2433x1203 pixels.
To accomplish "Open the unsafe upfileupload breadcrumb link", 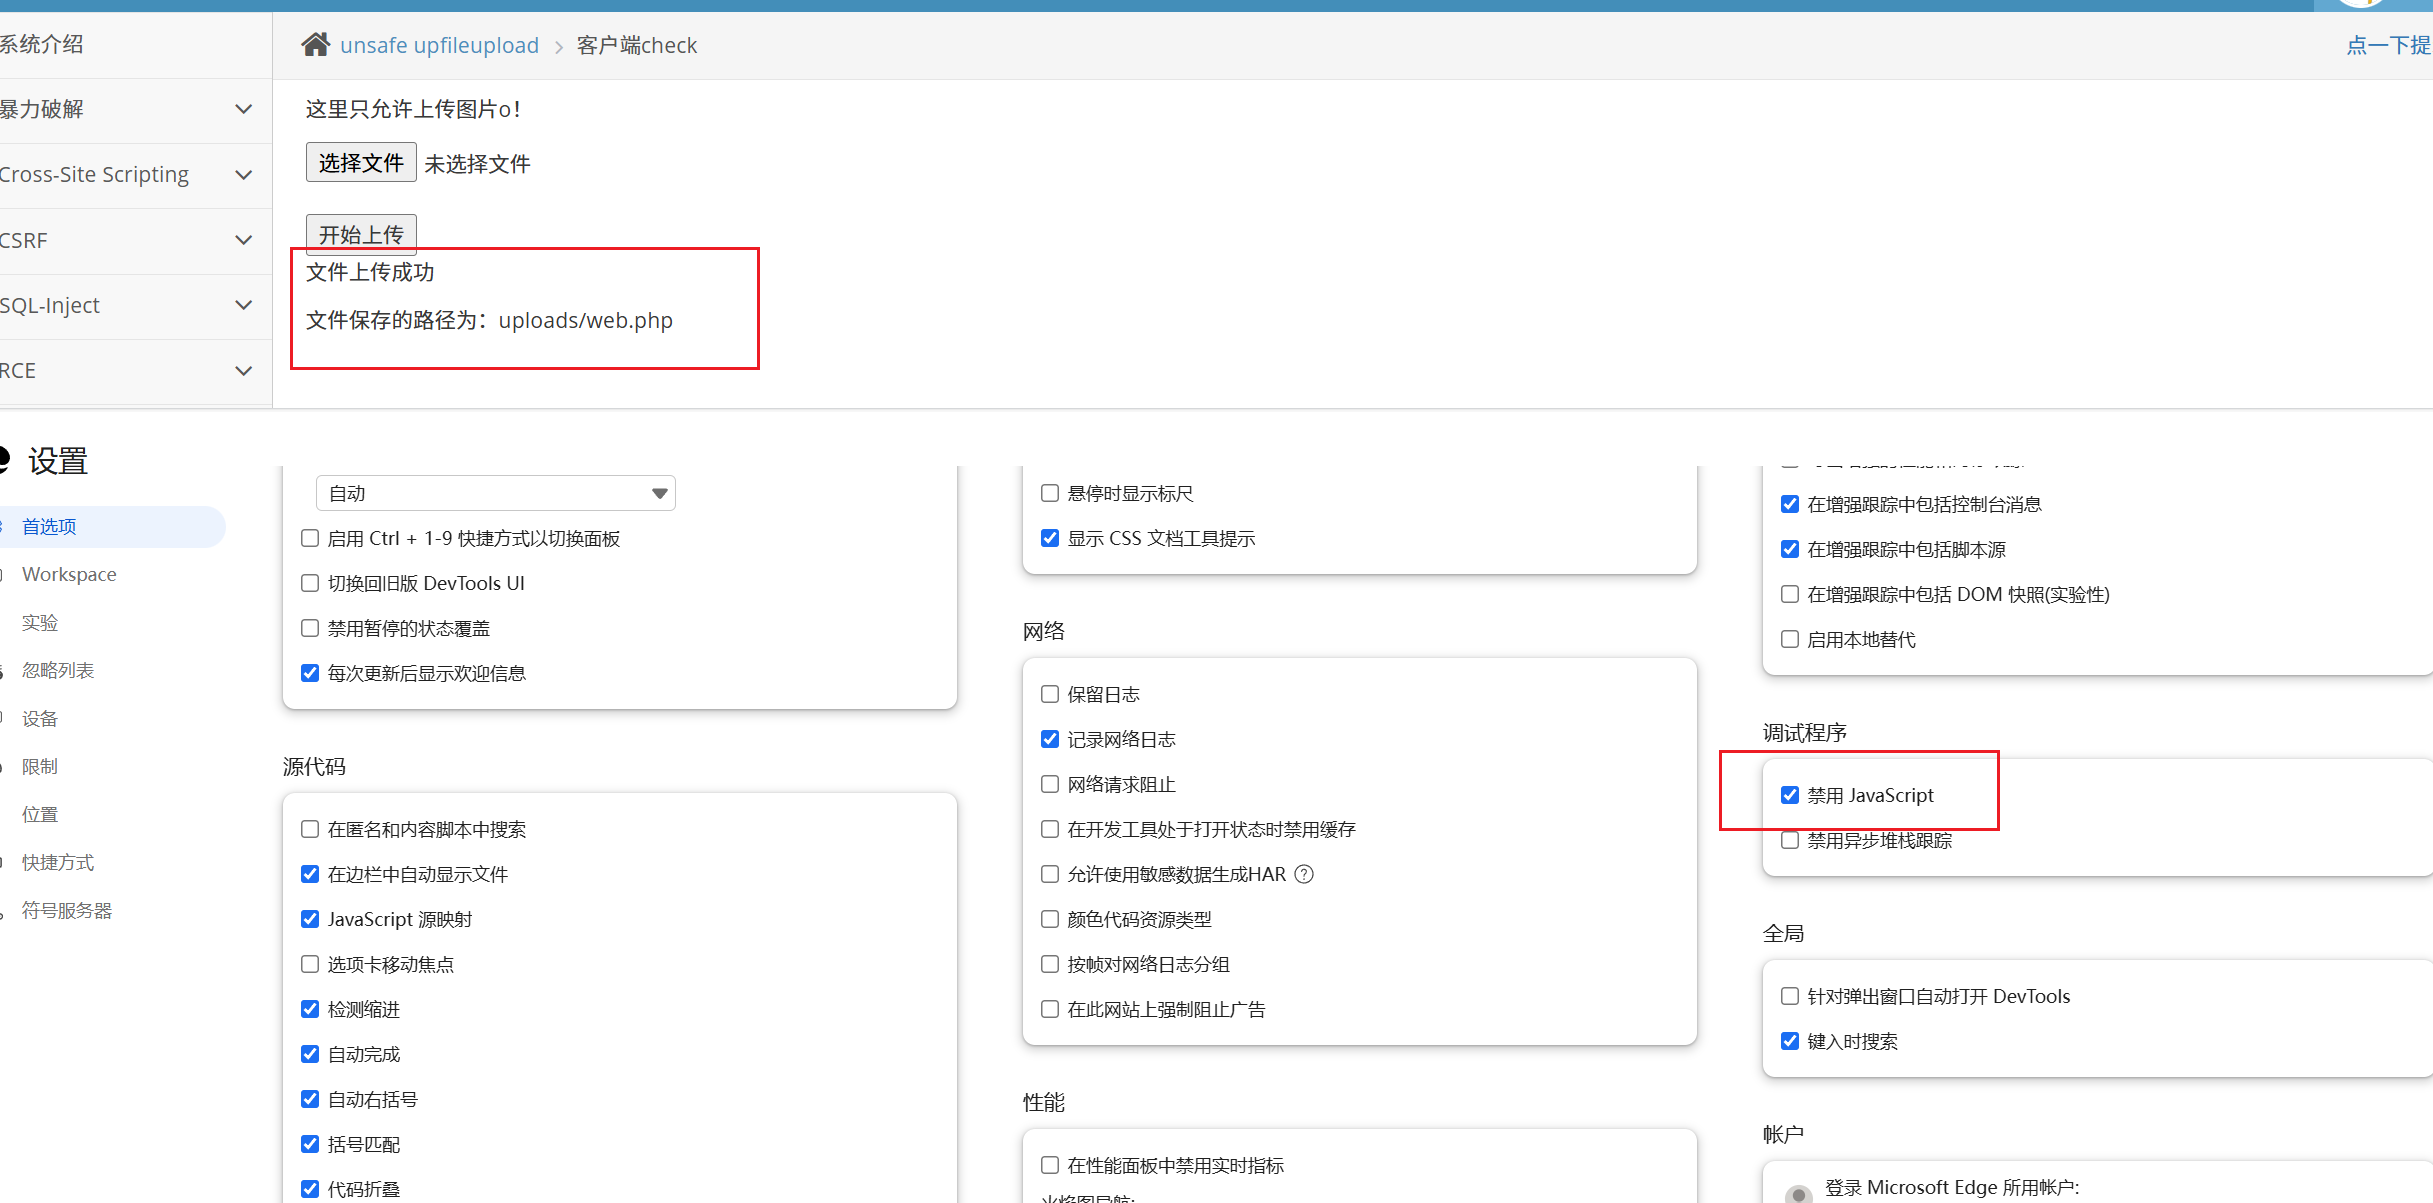I will click(439, 45).
